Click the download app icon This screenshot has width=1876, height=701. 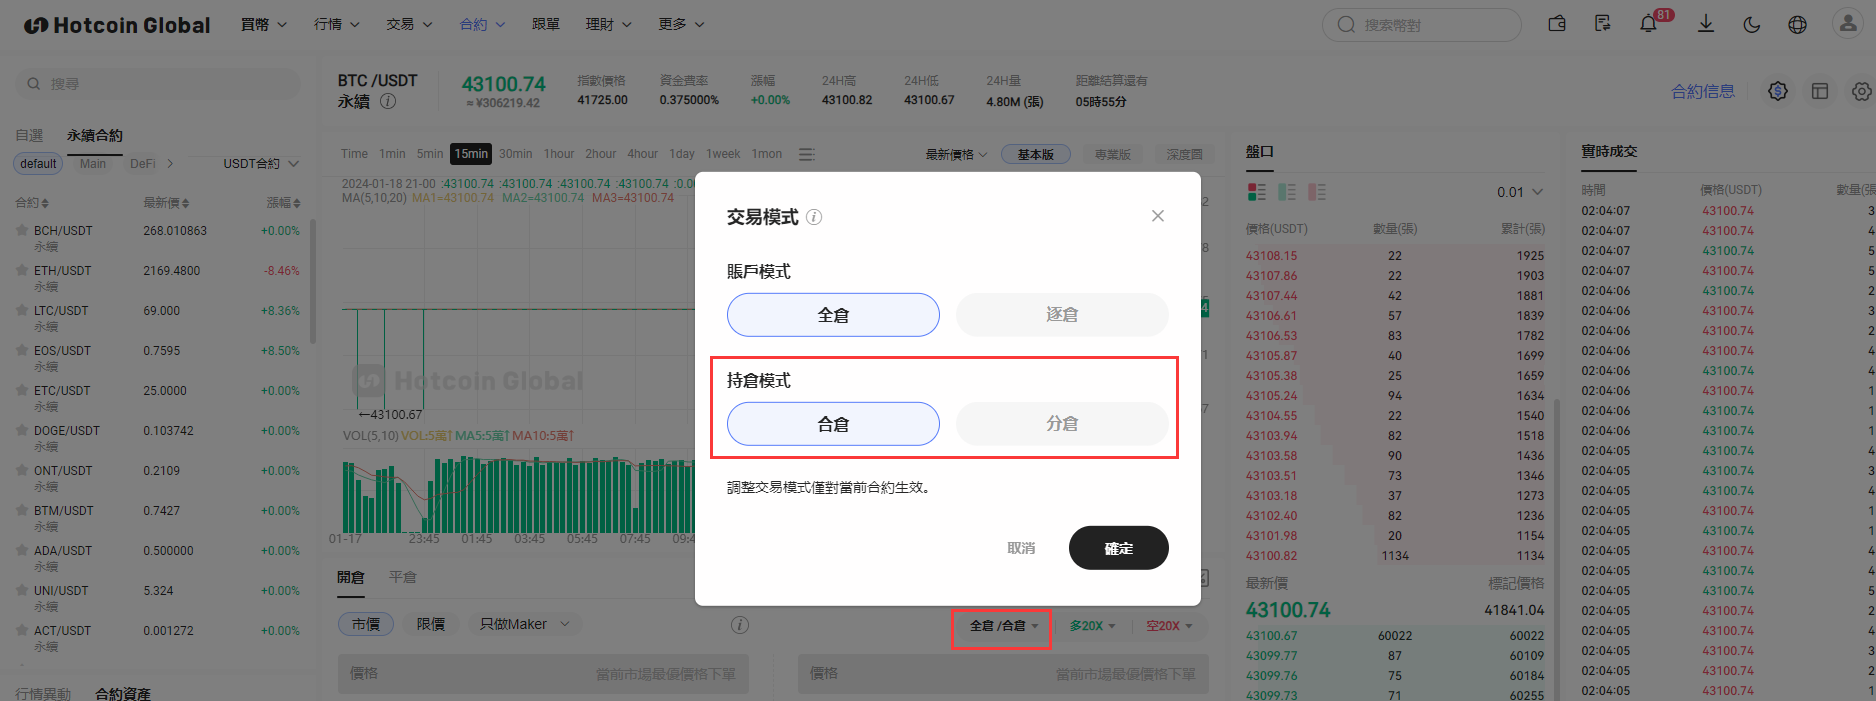tap(1706, 24)
